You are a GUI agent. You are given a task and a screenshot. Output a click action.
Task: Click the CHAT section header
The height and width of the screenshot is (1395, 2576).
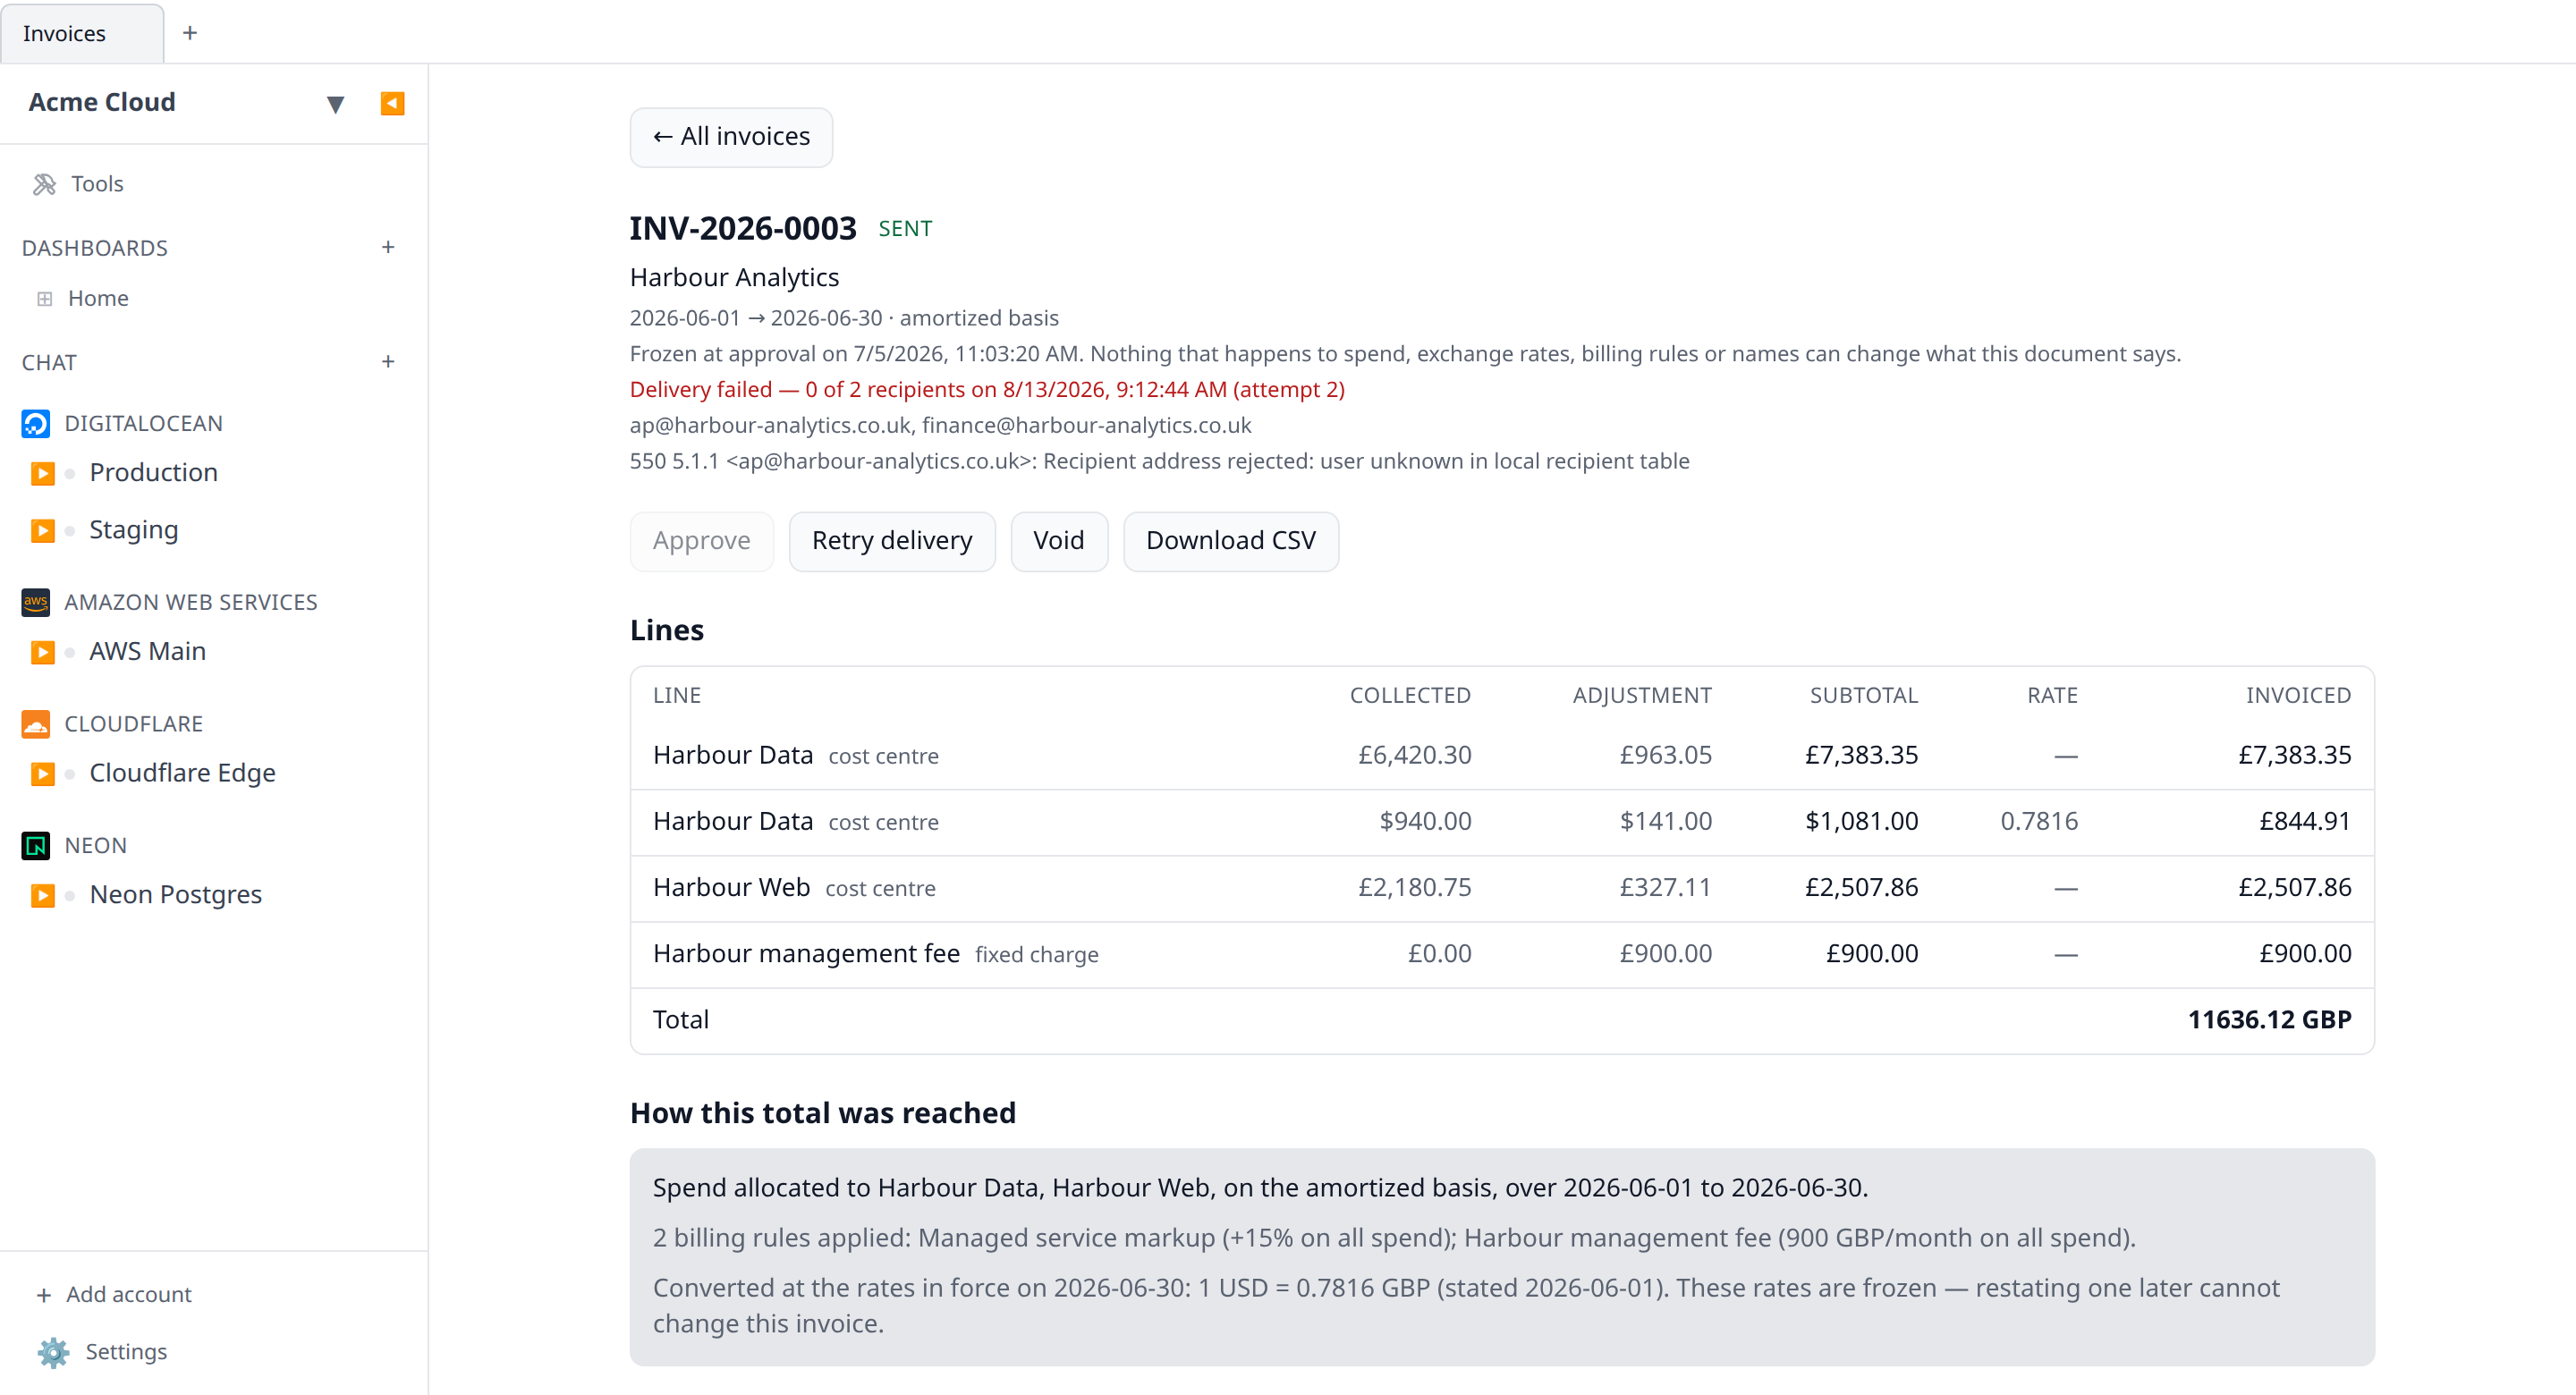pyautogui.click(x=49, y=363)
